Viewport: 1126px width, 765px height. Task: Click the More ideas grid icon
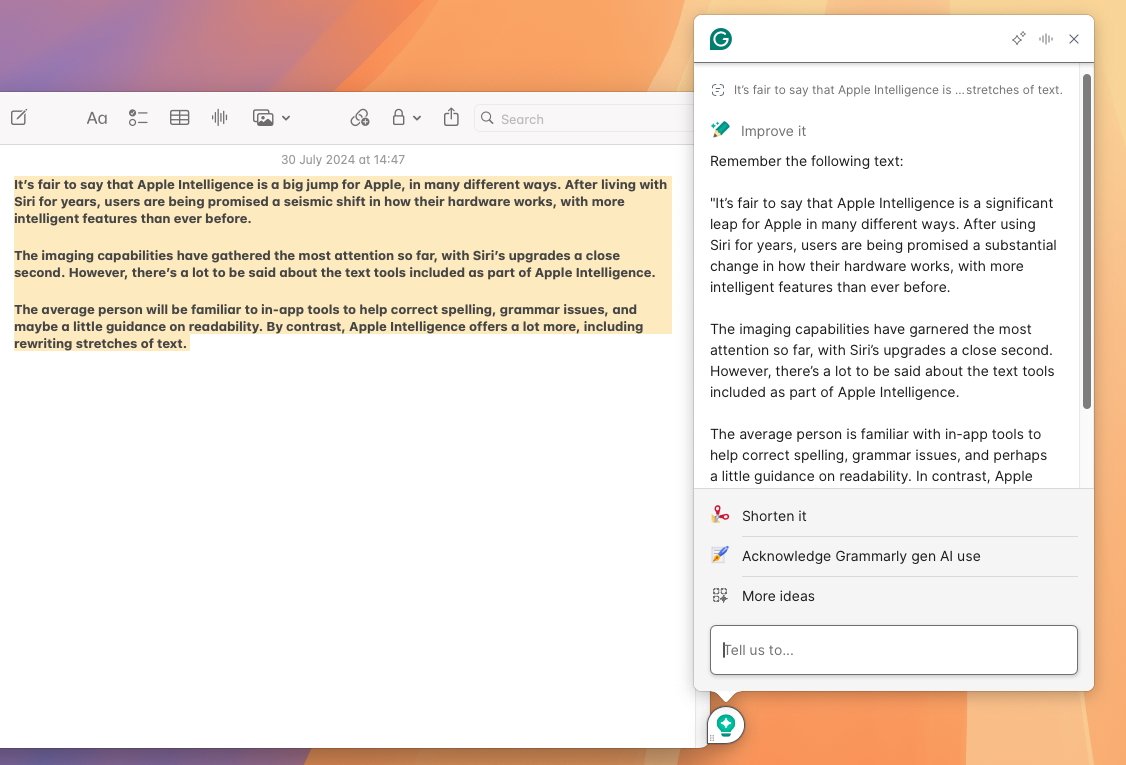click(x=720, y=595)
